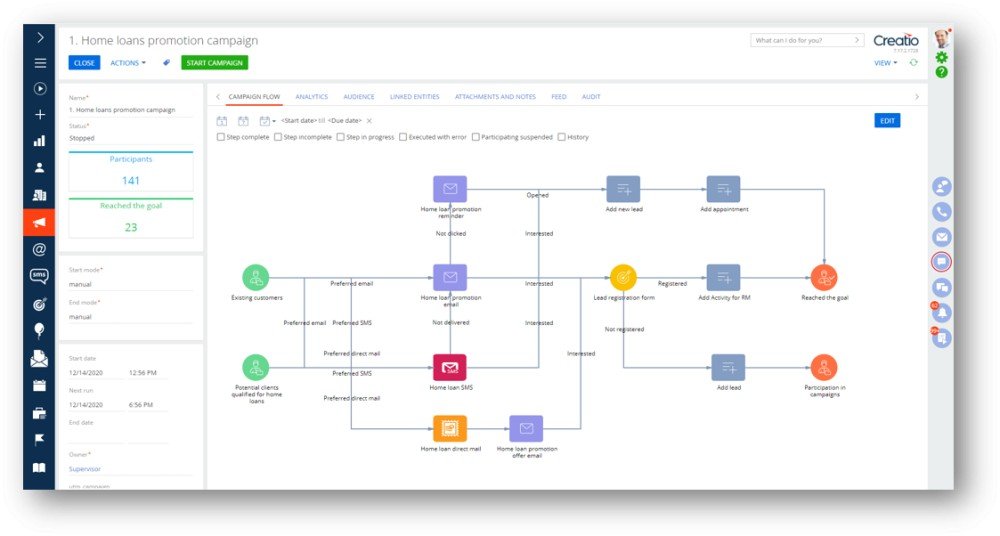Open the accounts building icon in sidebar

pyautogui.click(x=40, y=195)
